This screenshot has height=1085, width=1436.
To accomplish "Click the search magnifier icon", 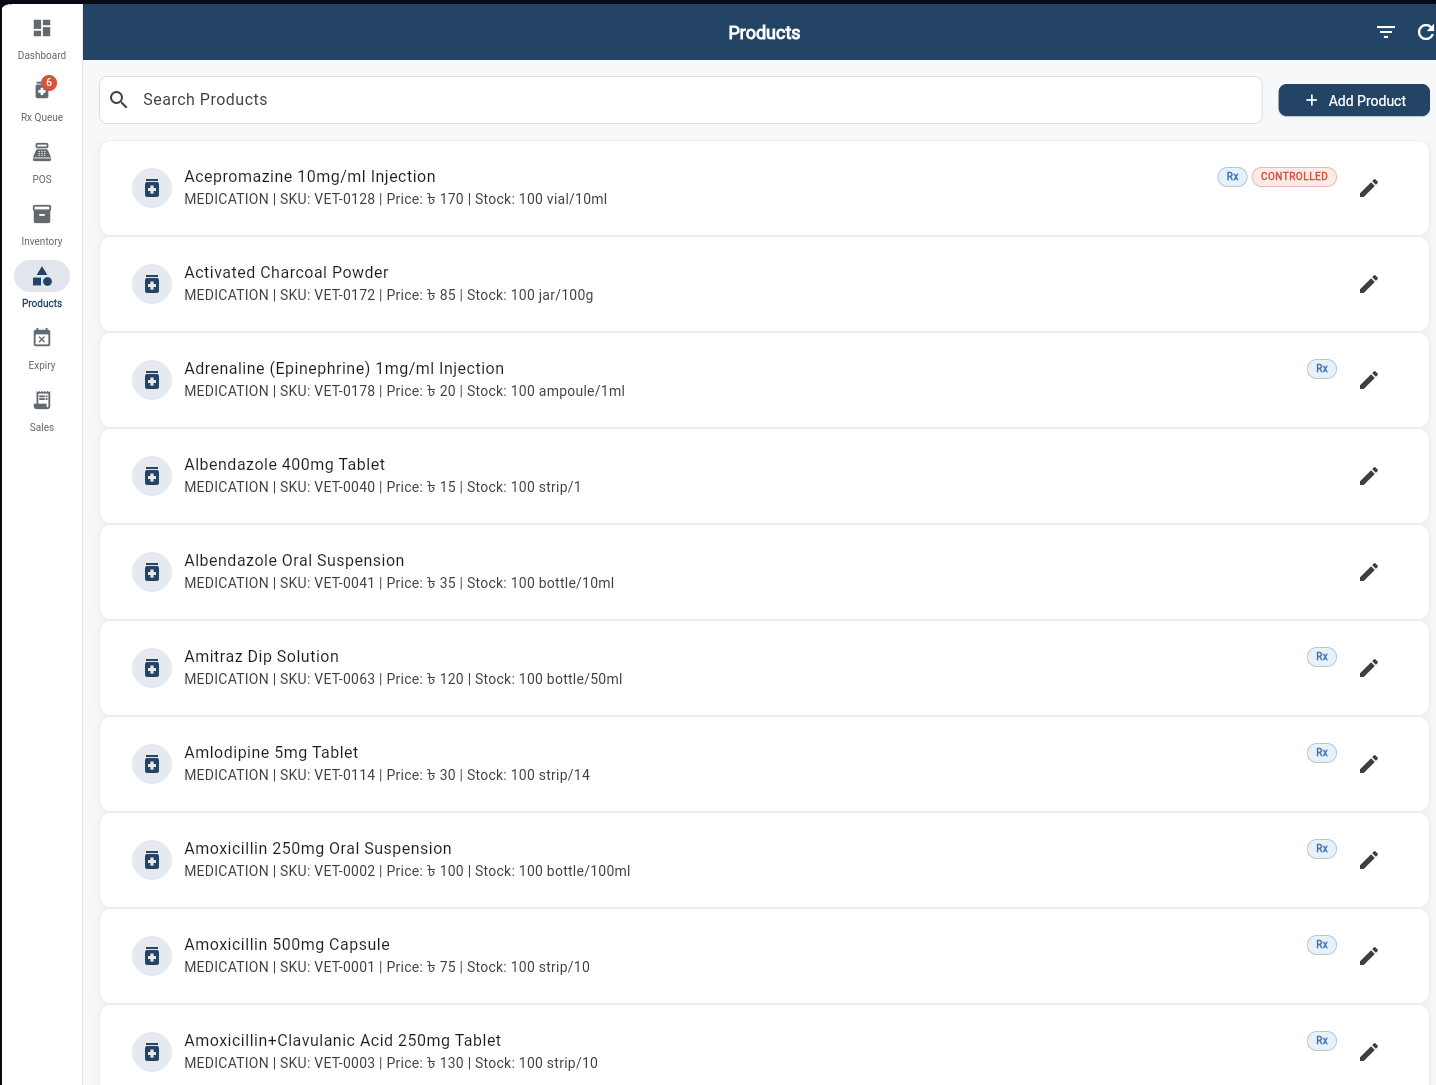I will (118, 99).
